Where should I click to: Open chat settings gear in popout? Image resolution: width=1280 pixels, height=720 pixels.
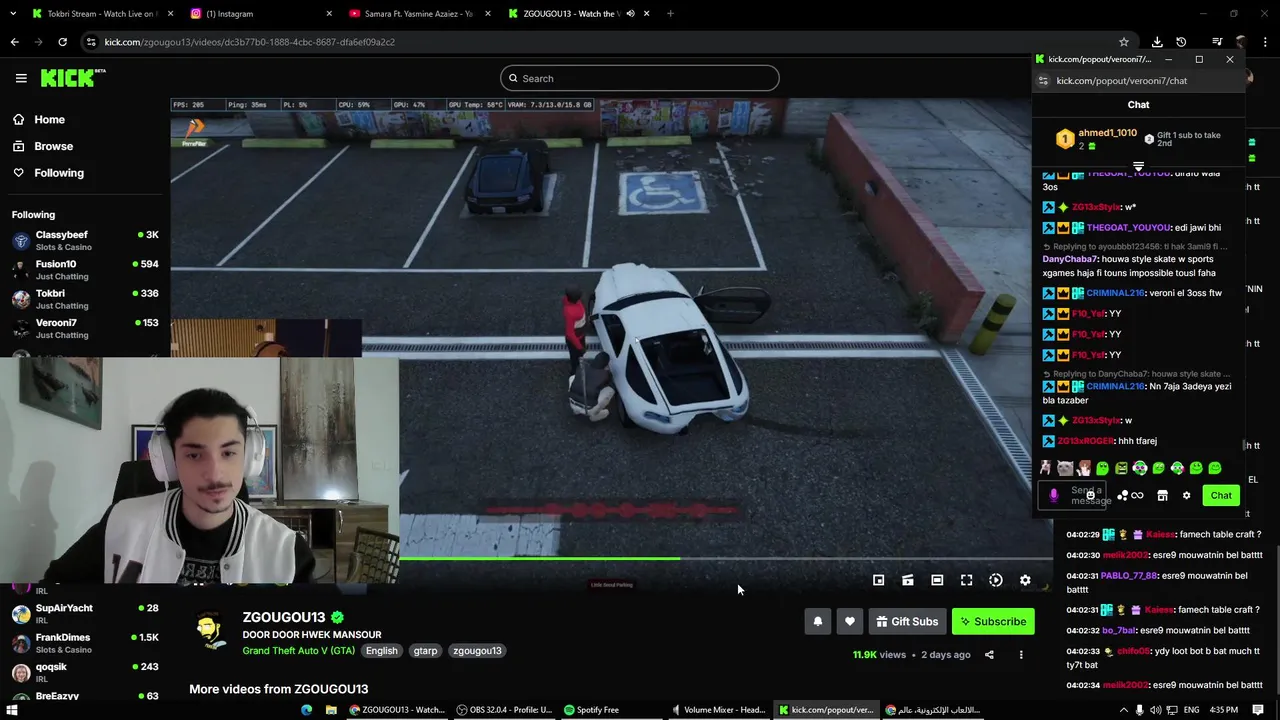1186,496
